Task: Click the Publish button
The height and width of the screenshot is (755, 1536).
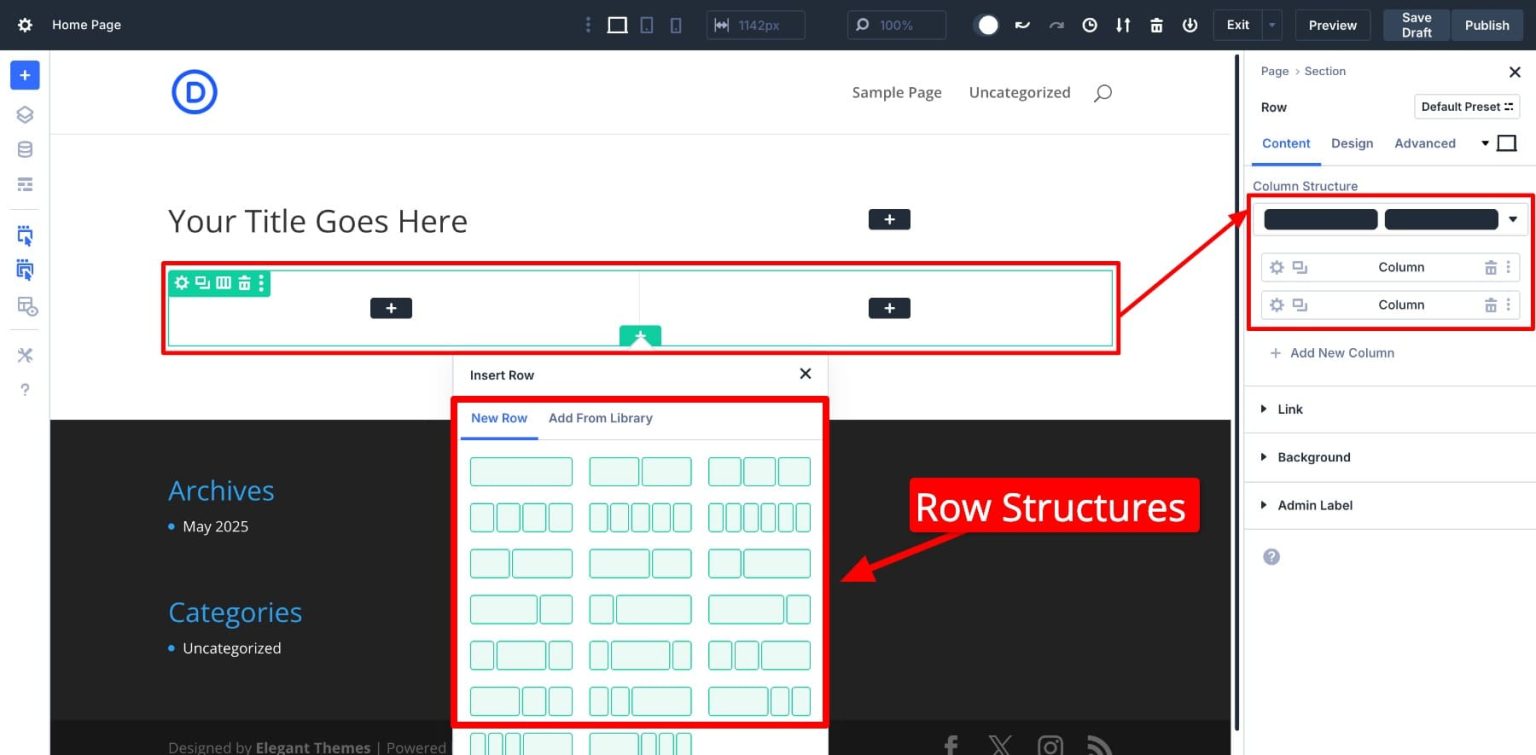Action: pyautogui.click(x=1487, y=25)
